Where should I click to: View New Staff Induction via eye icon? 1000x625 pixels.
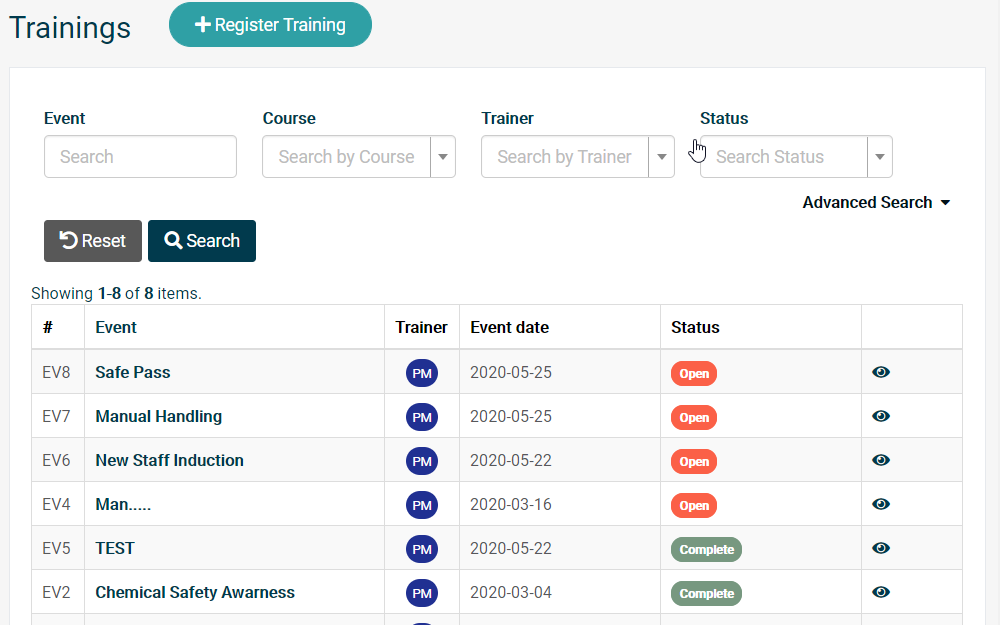pyautogui.click(x=881, y=460)
